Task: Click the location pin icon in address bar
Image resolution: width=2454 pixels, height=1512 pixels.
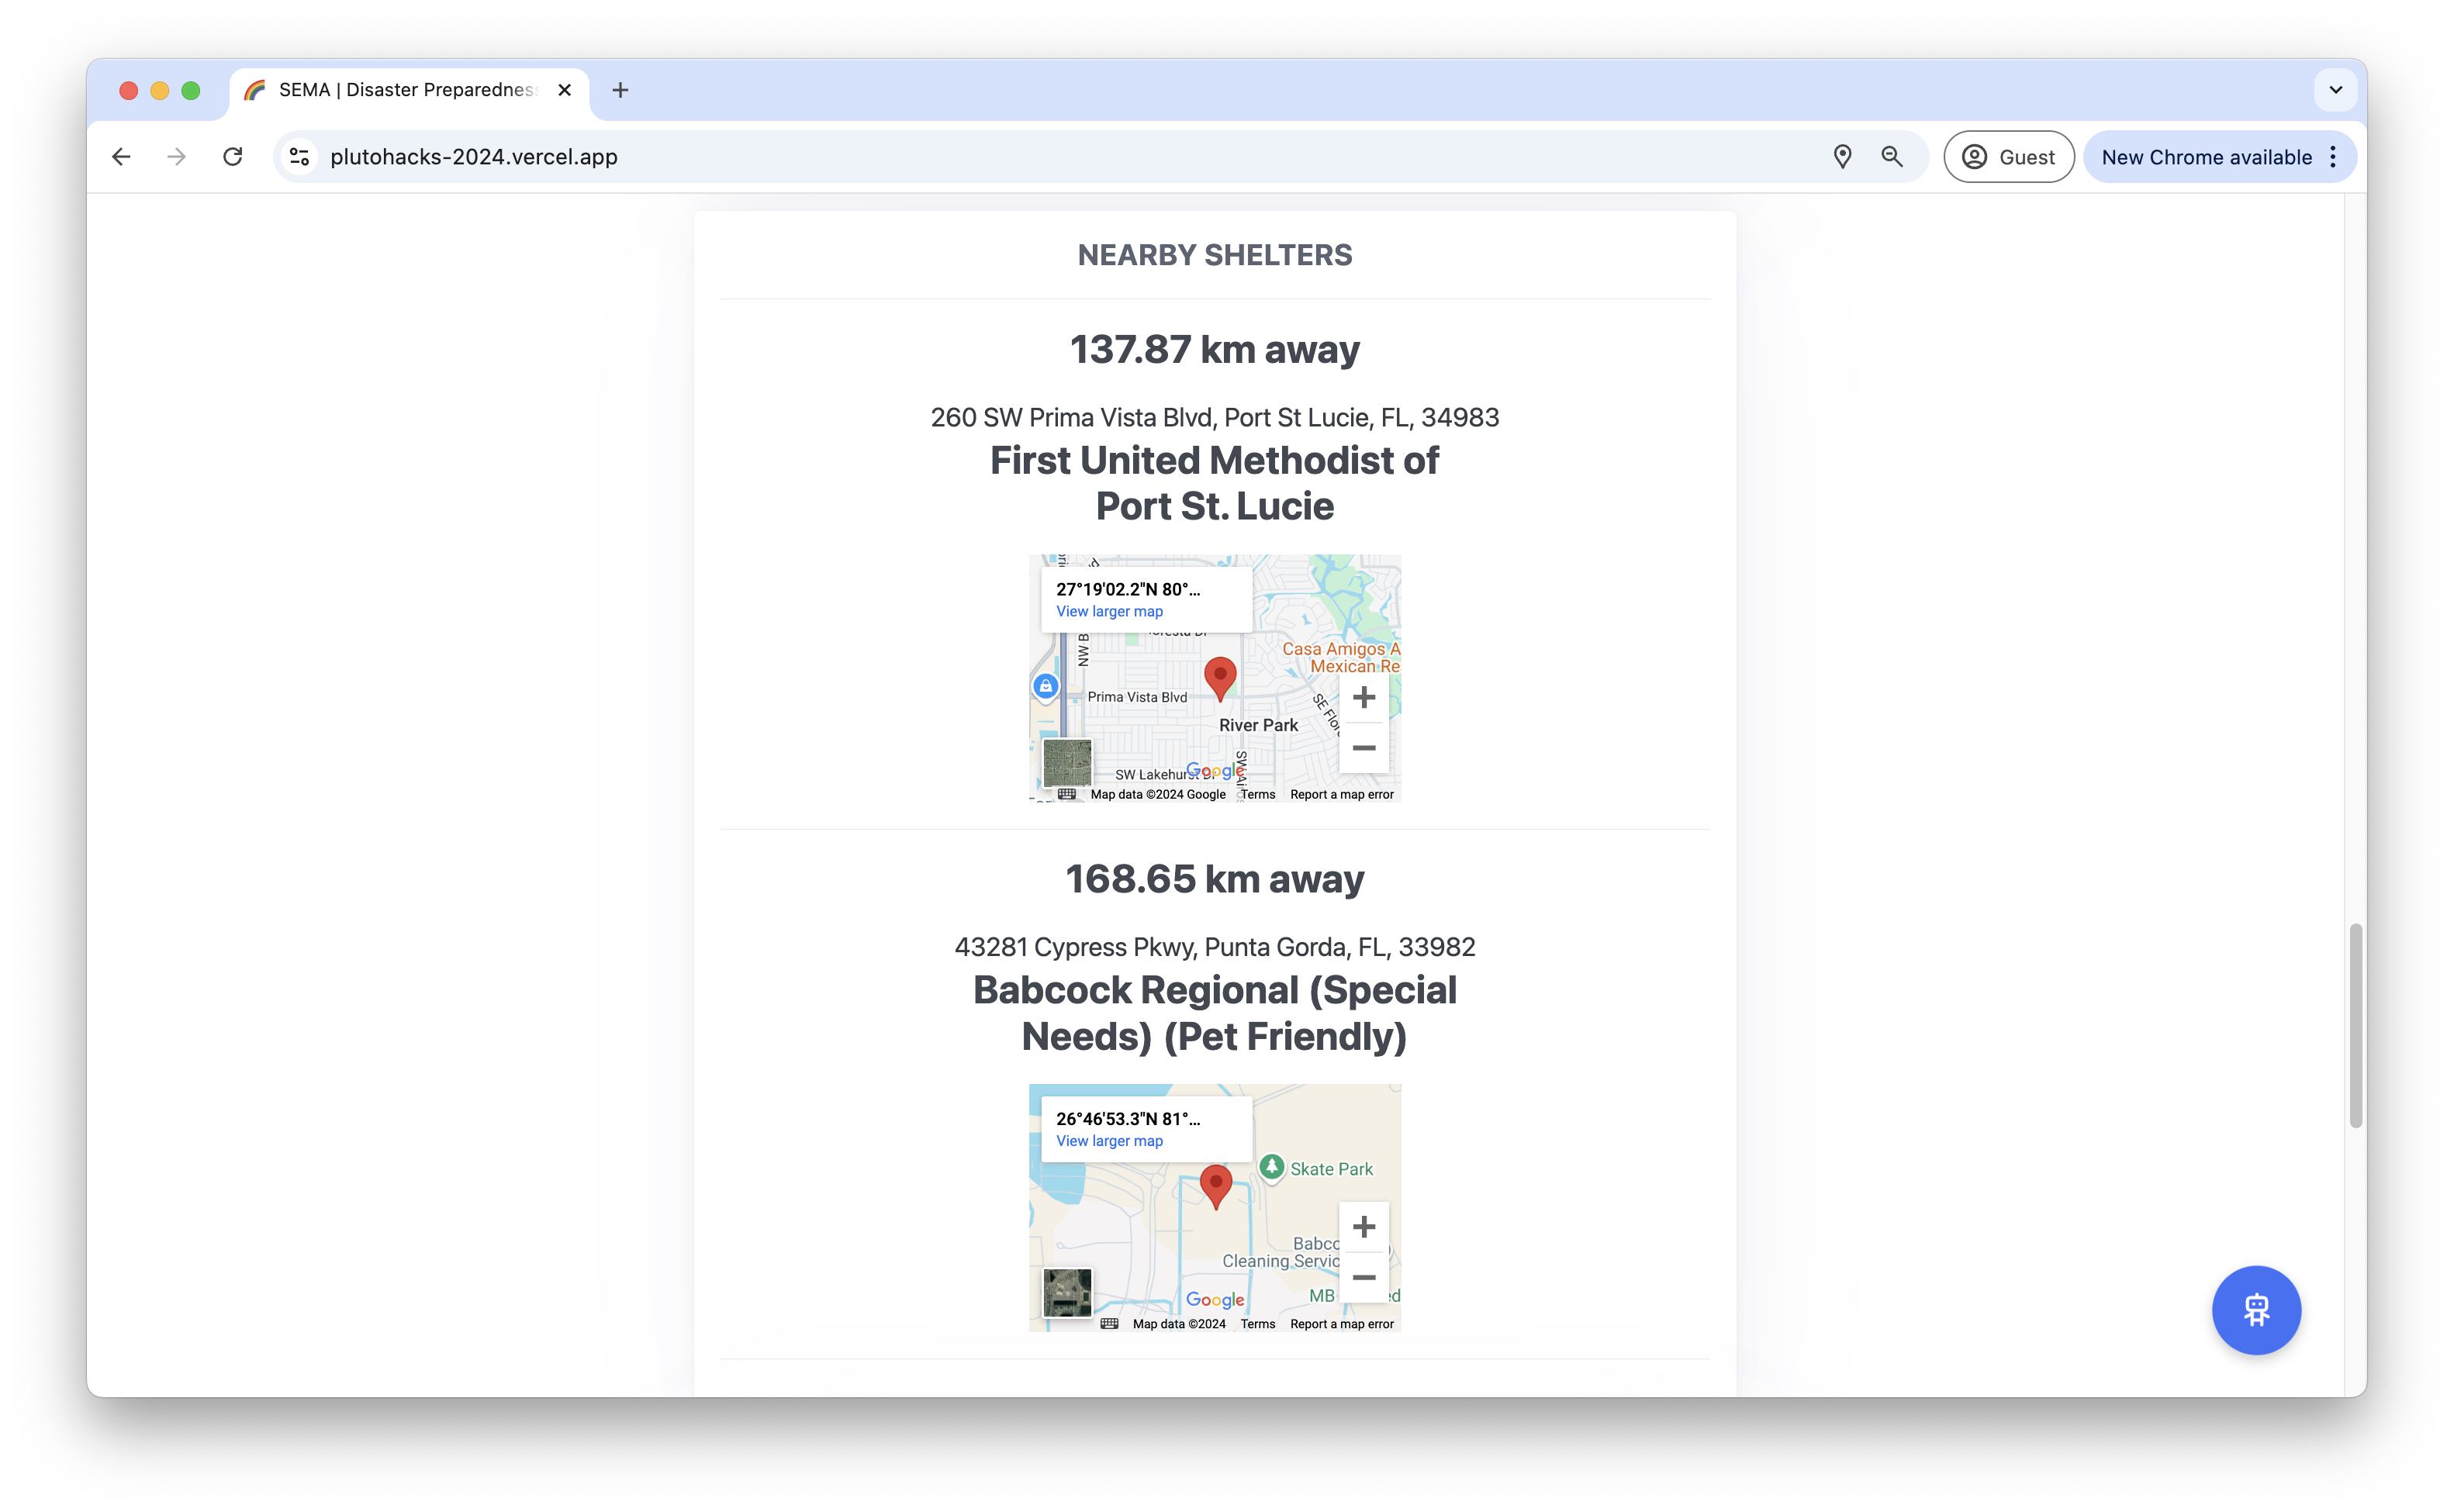Action: pos(1842,157)
